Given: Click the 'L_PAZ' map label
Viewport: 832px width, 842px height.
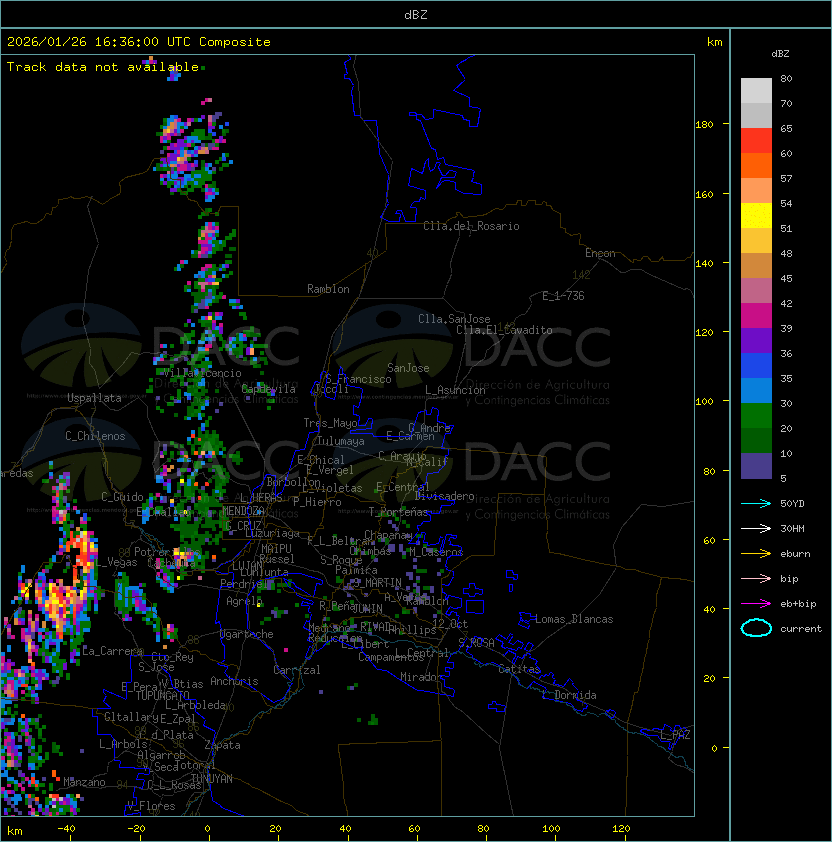Looking at the screenshot, I should click(675, 735).
